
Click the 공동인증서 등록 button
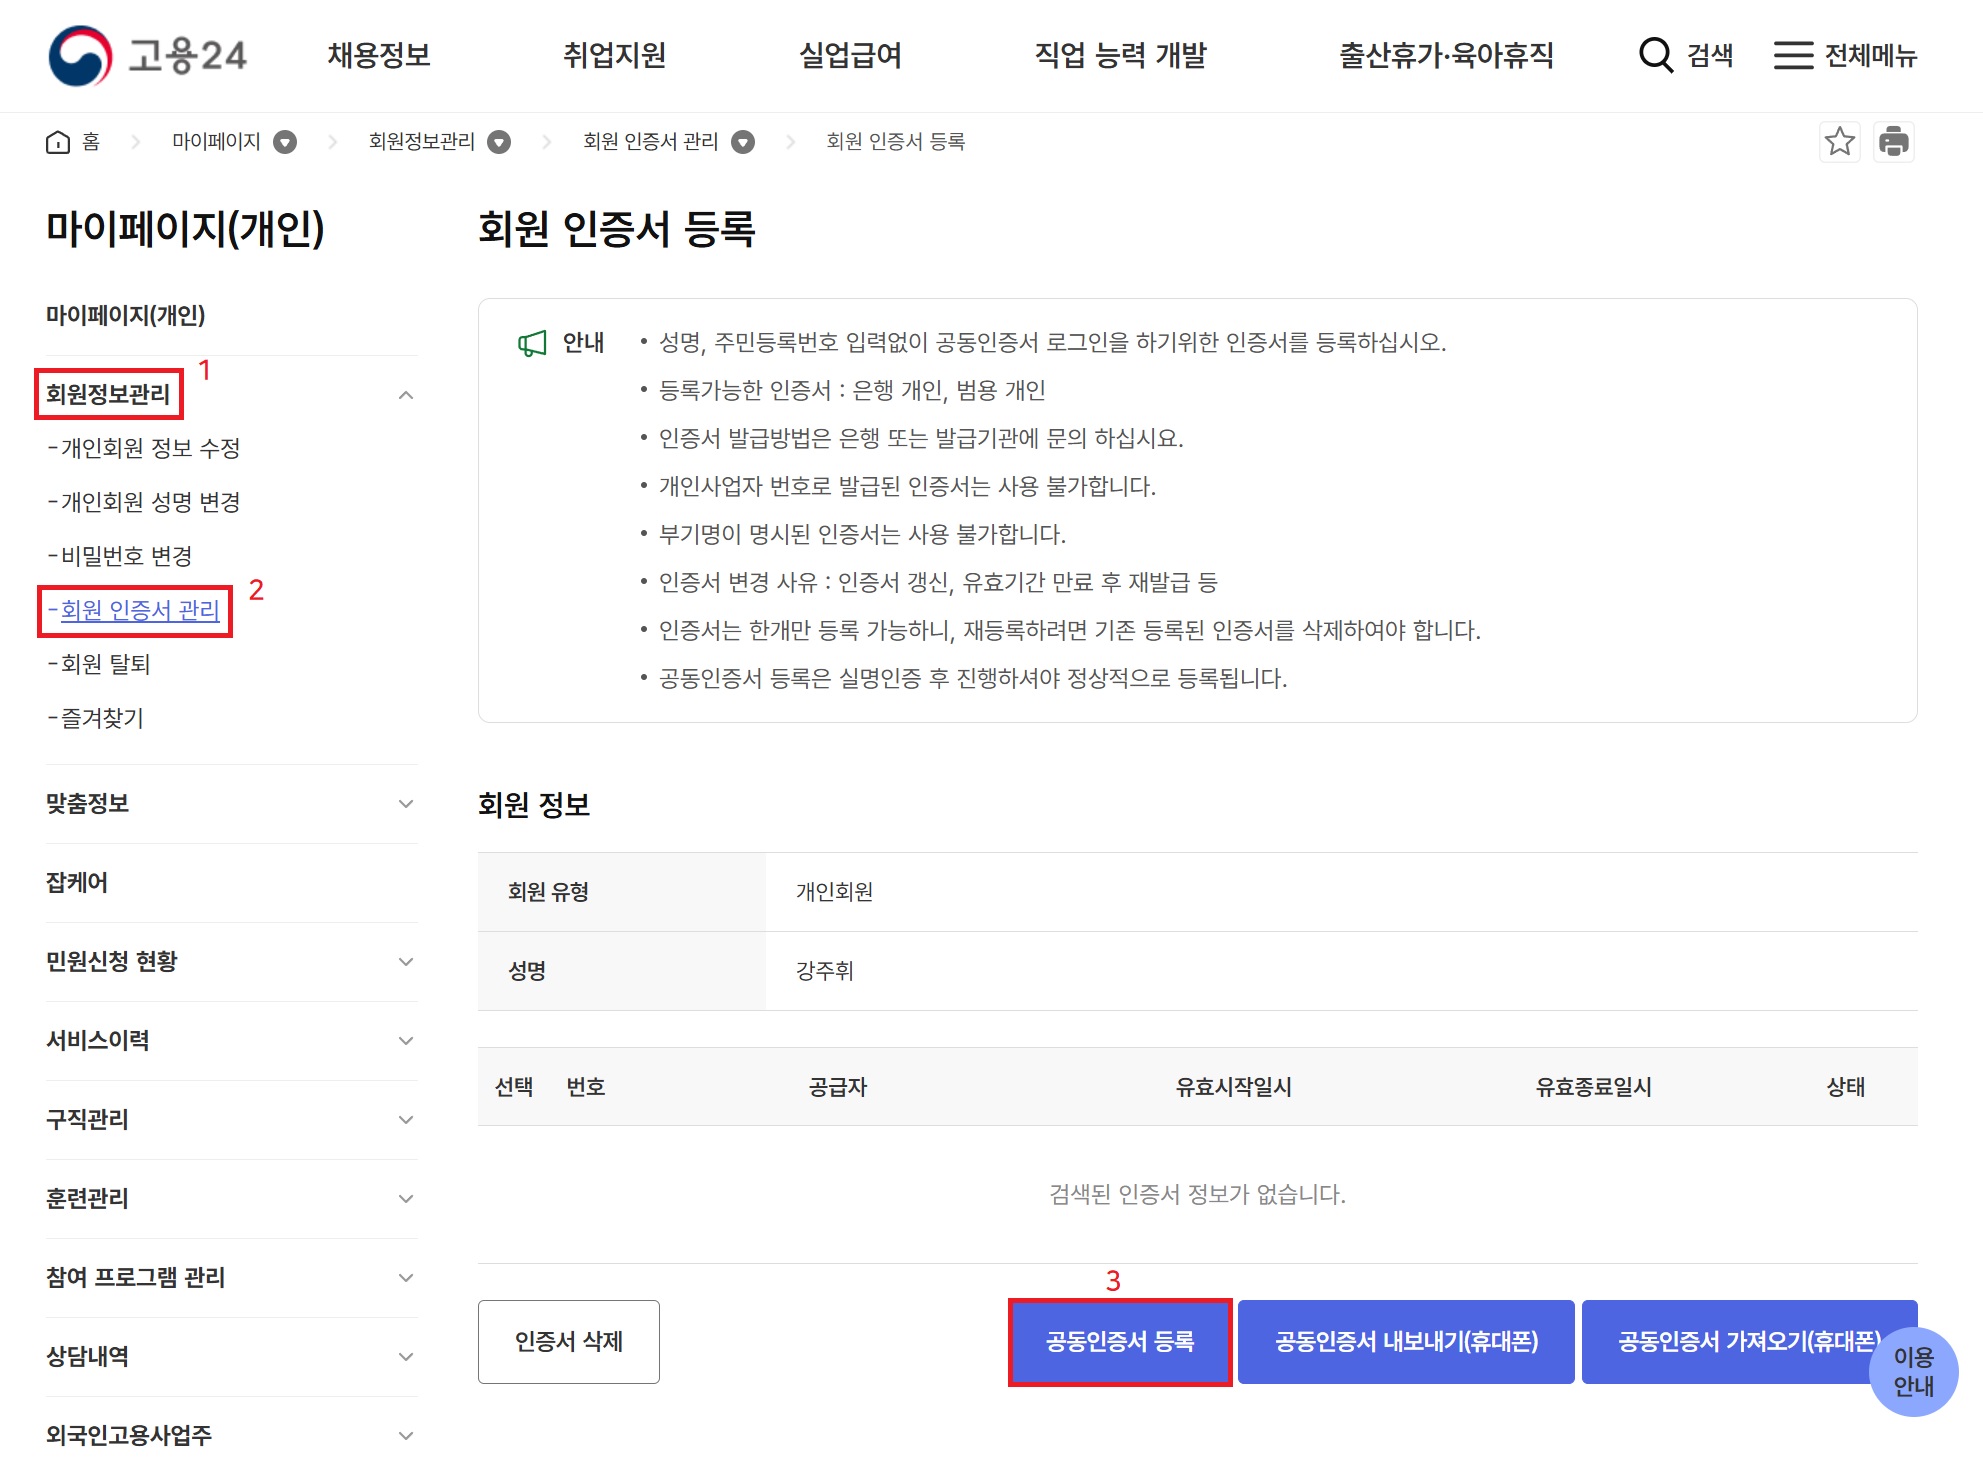click(1119, 1342)
